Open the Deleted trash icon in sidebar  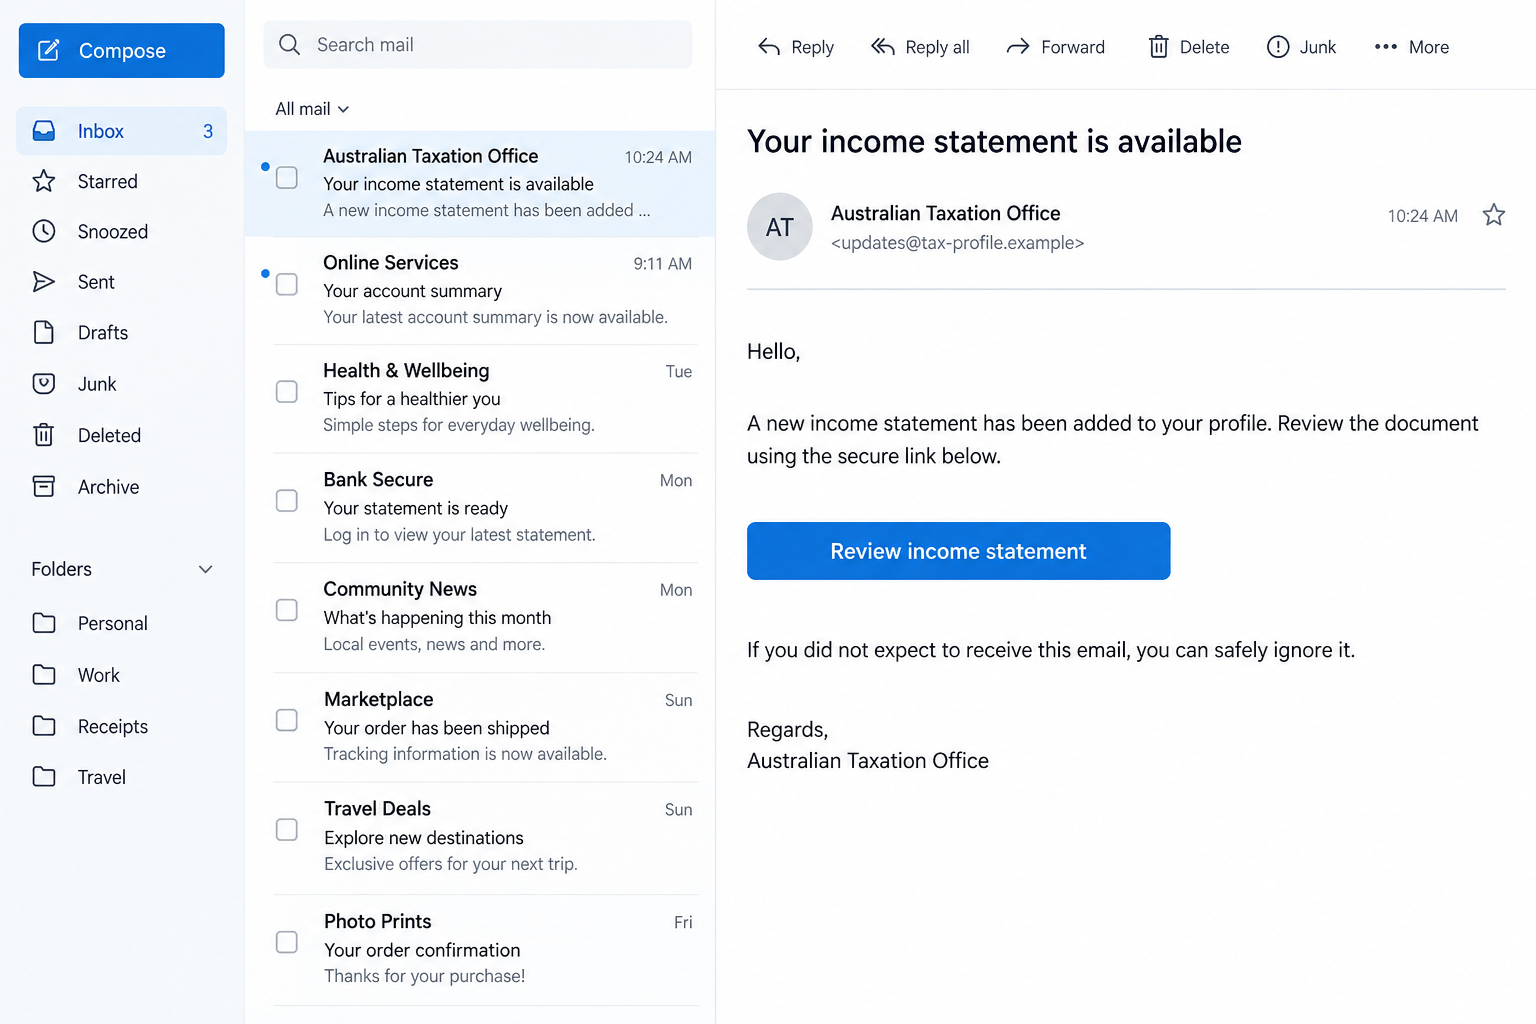click(x=44, y=435)
